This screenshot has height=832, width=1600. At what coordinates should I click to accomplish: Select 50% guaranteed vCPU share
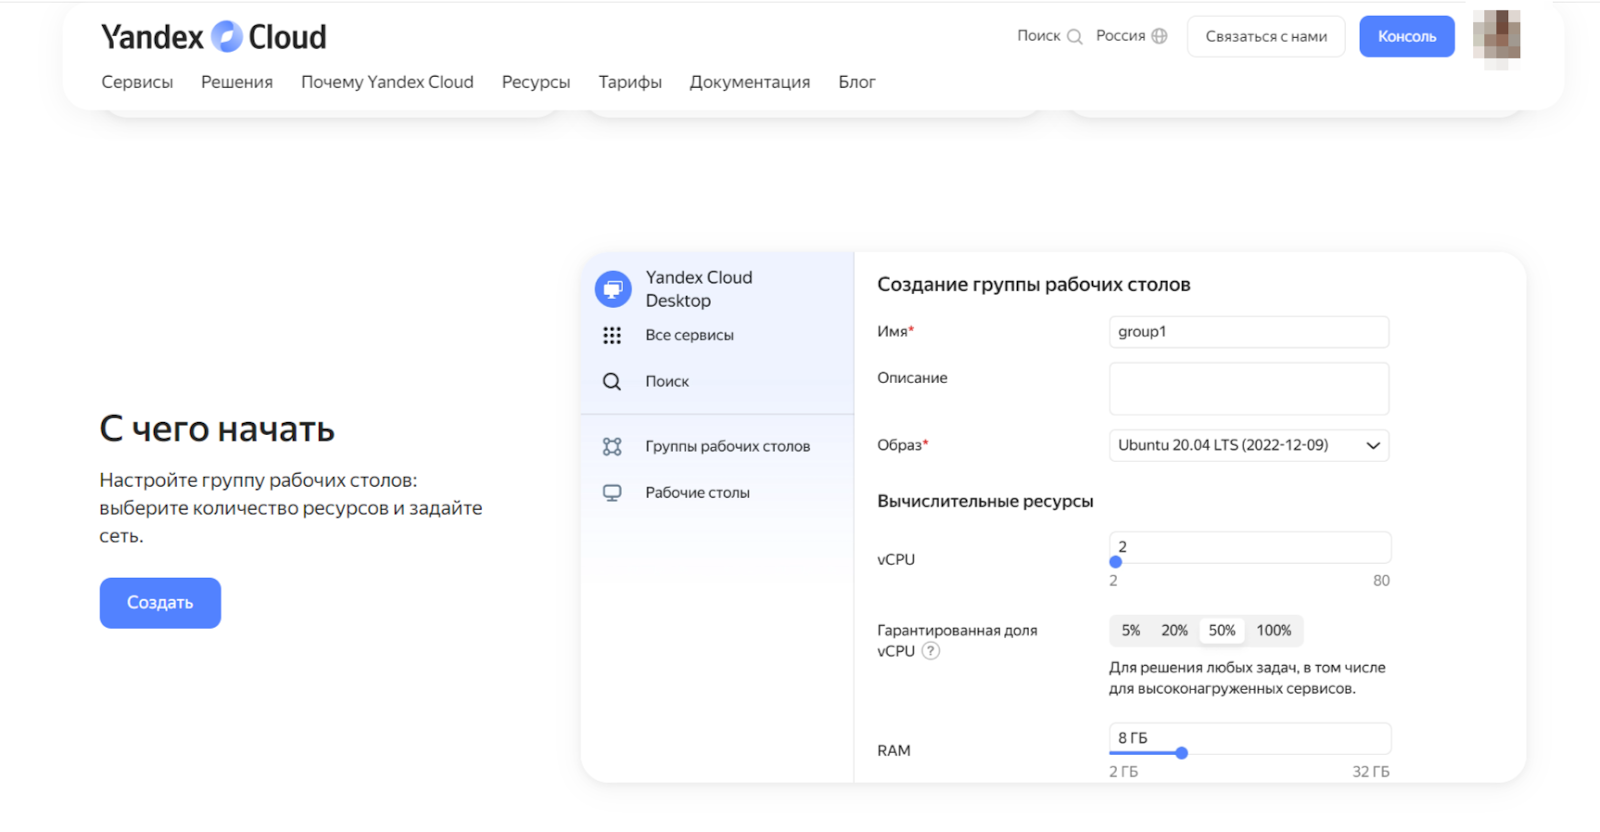pyautogui.click(x=1222, y=631)
